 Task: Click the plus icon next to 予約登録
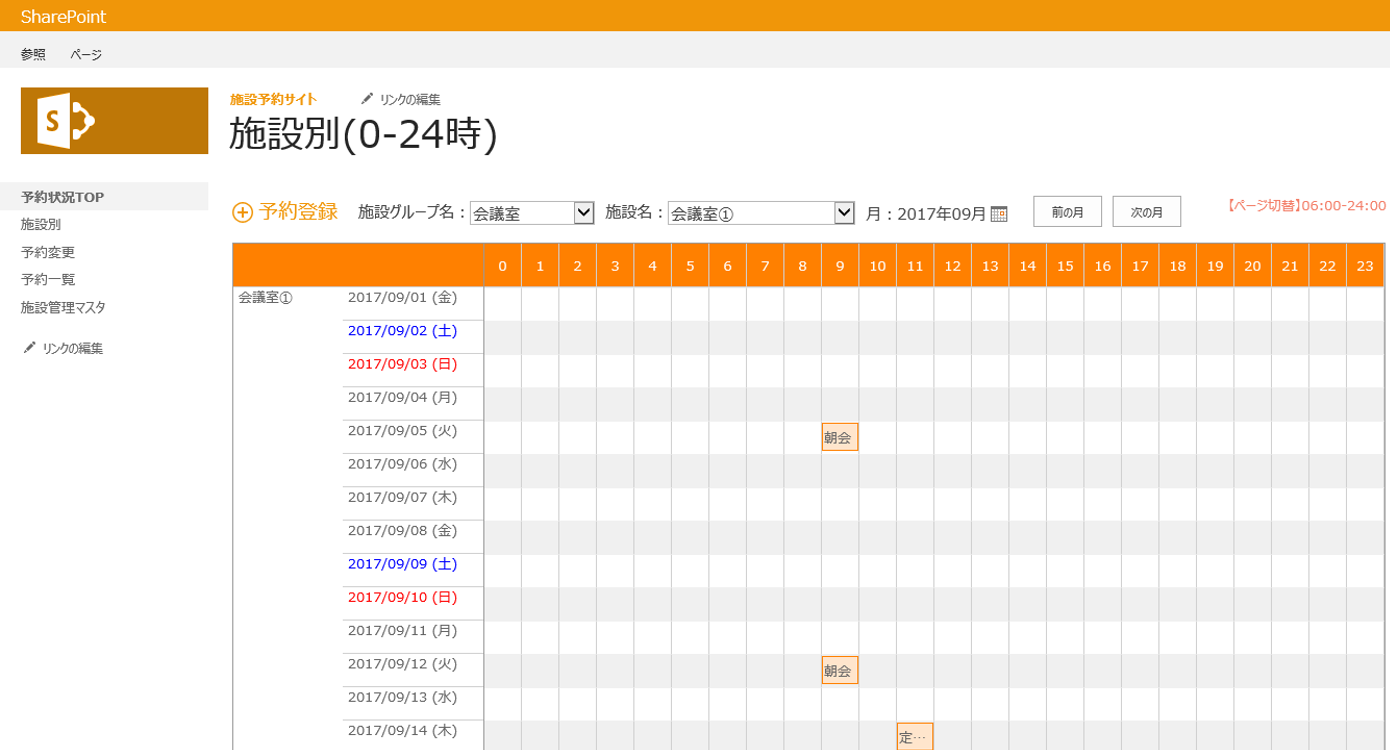240,212
